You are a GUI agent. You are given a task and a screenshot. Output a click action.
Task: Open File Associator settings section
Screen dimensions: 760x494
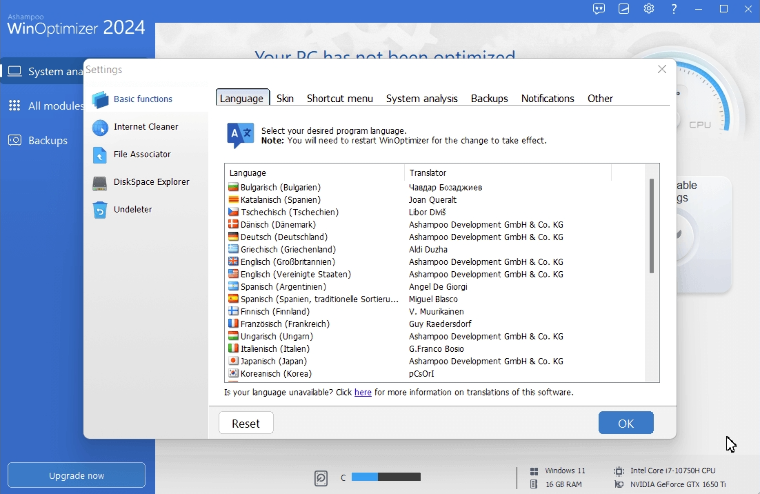coord(141,154)
